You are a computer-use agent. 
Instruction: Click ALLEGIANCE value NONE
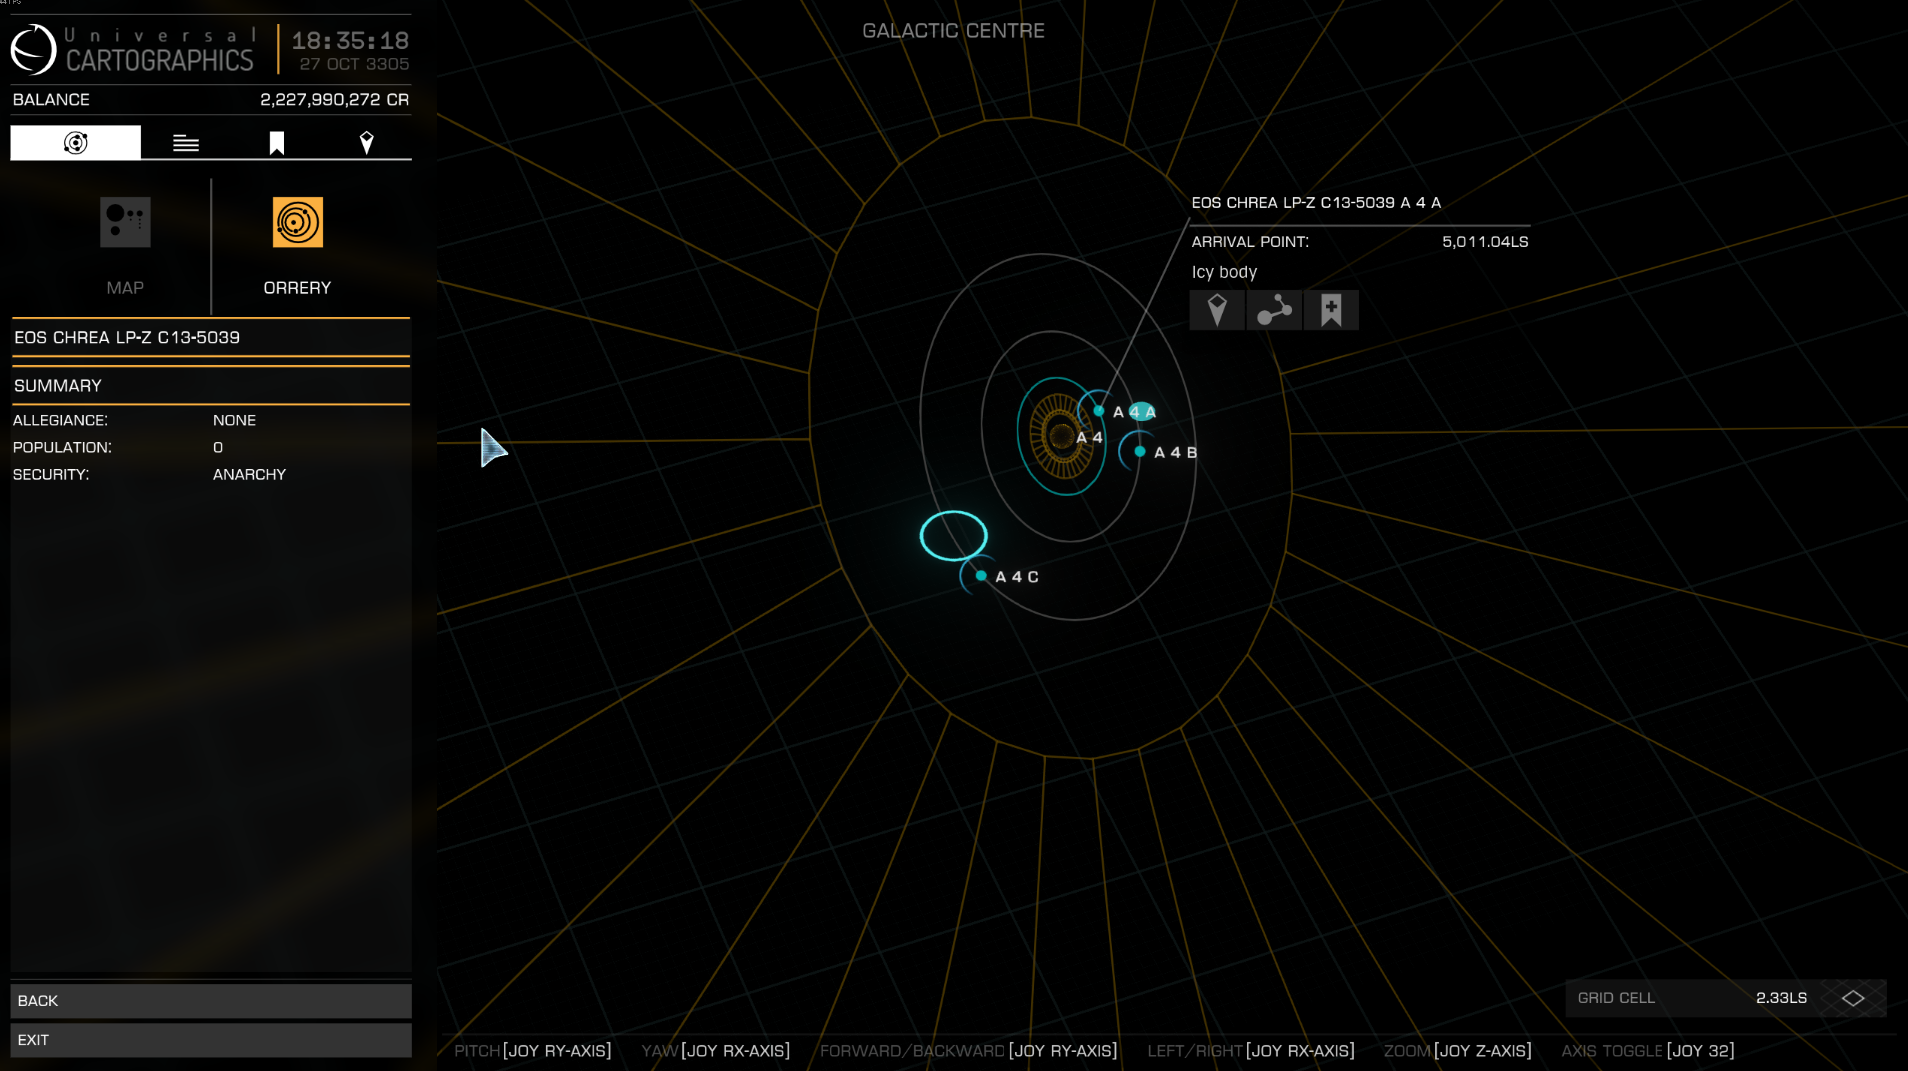coord(234,421)
